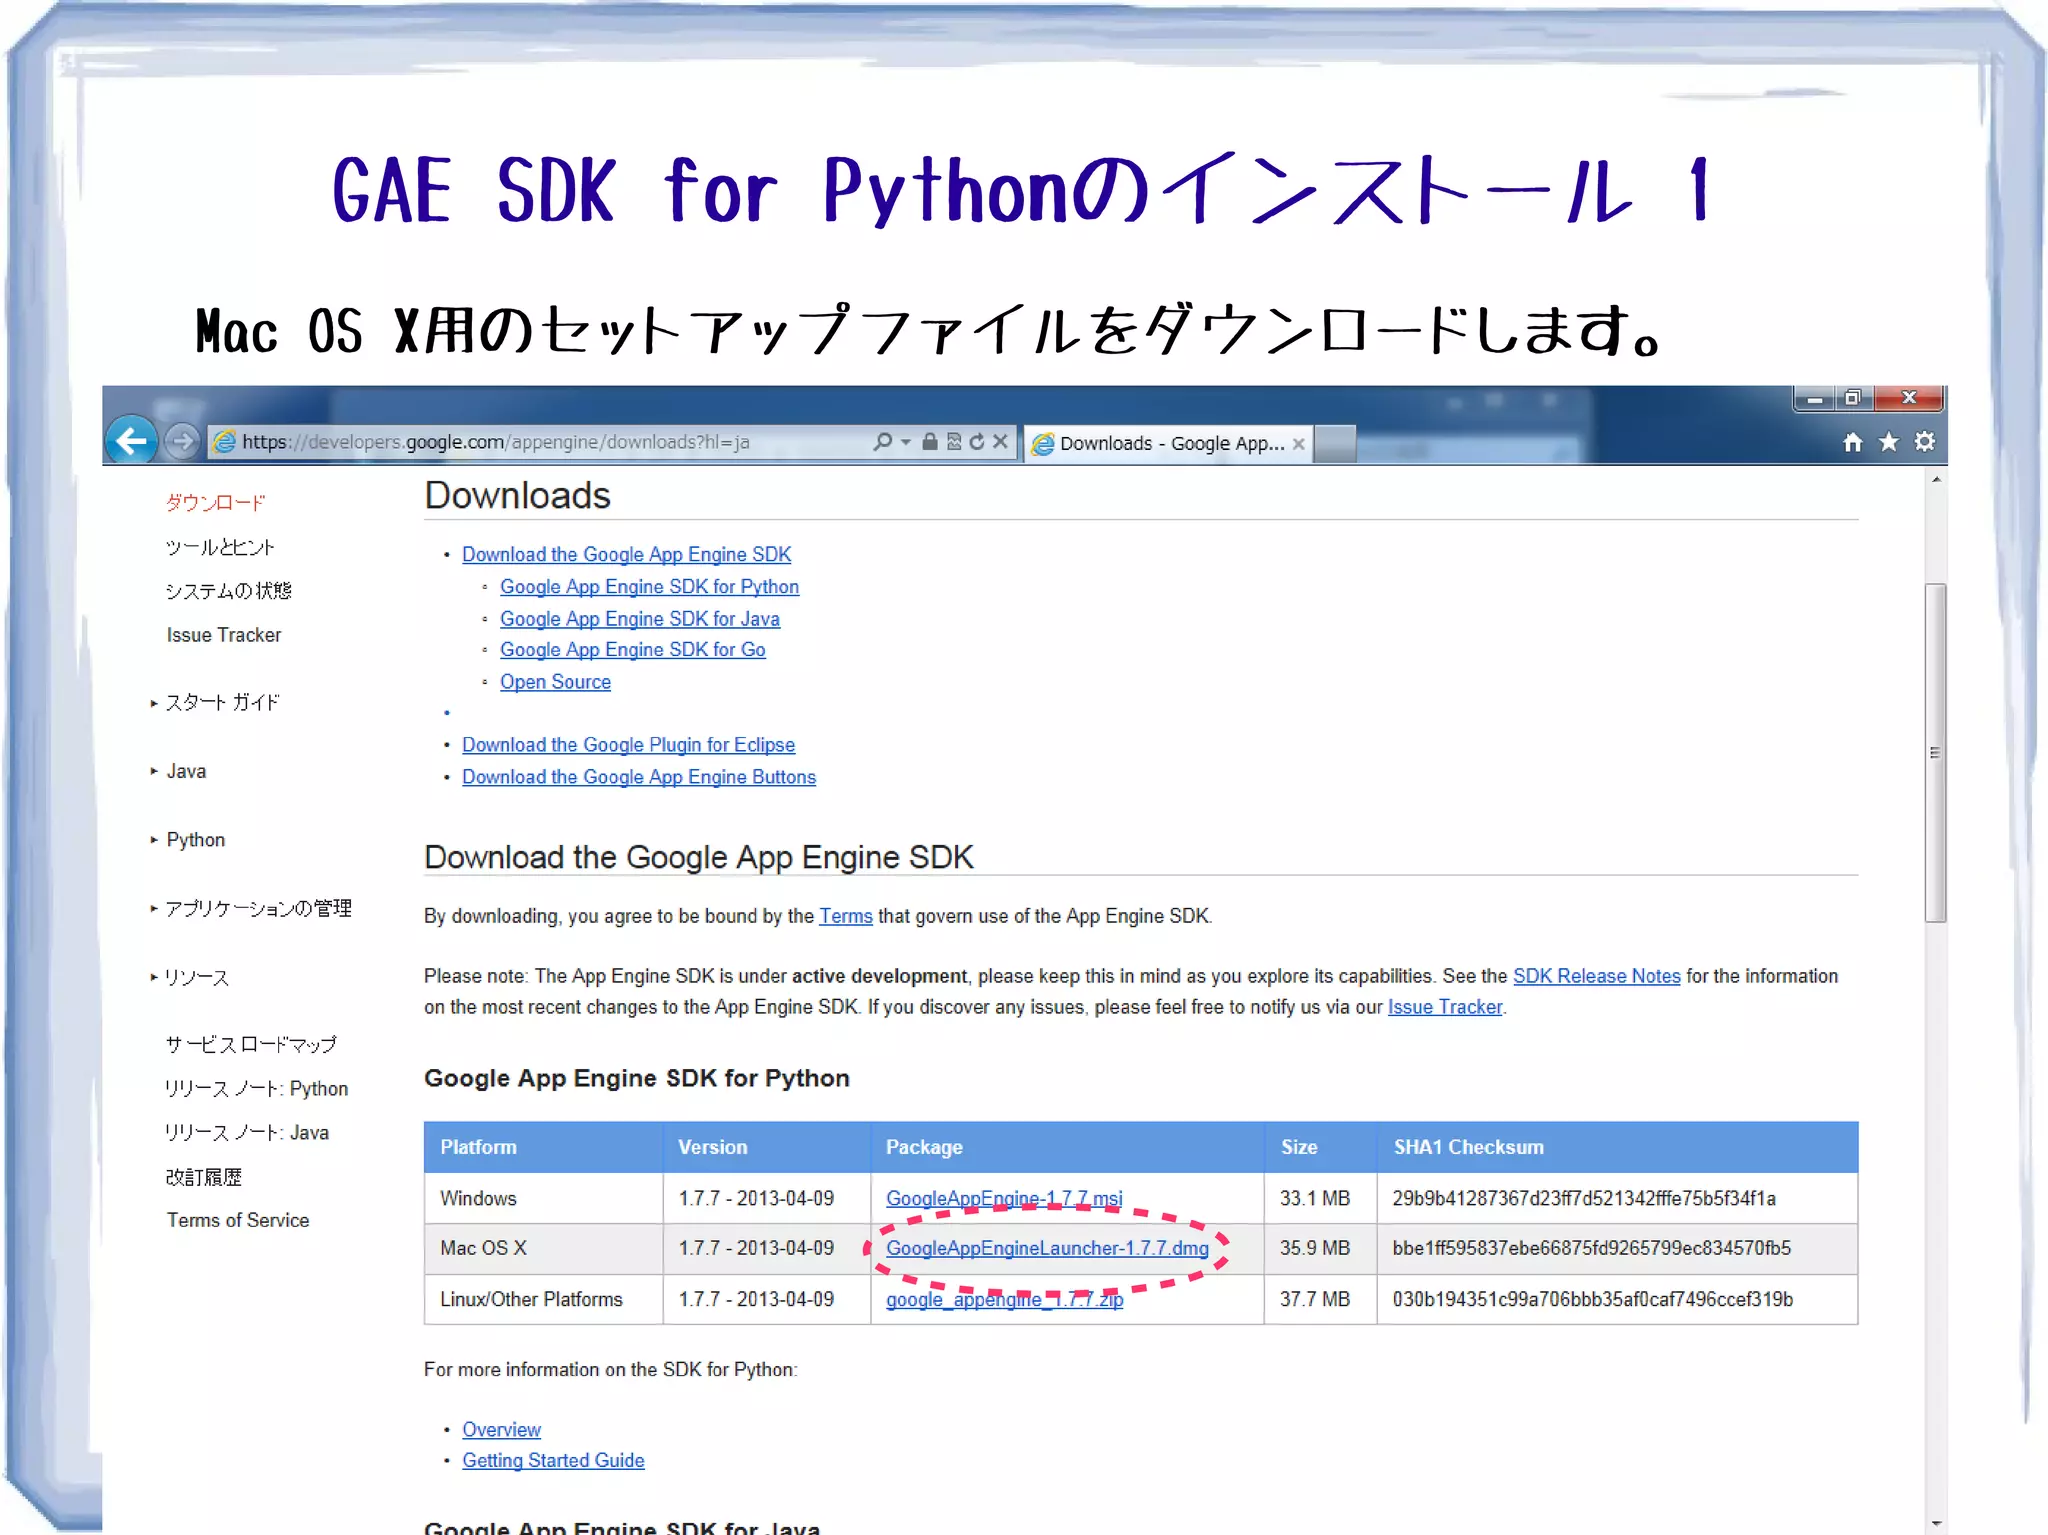Open リリース ノート: Java sidebar link
Viewport: 2048px width, 1535px height.
[247, 1132]
